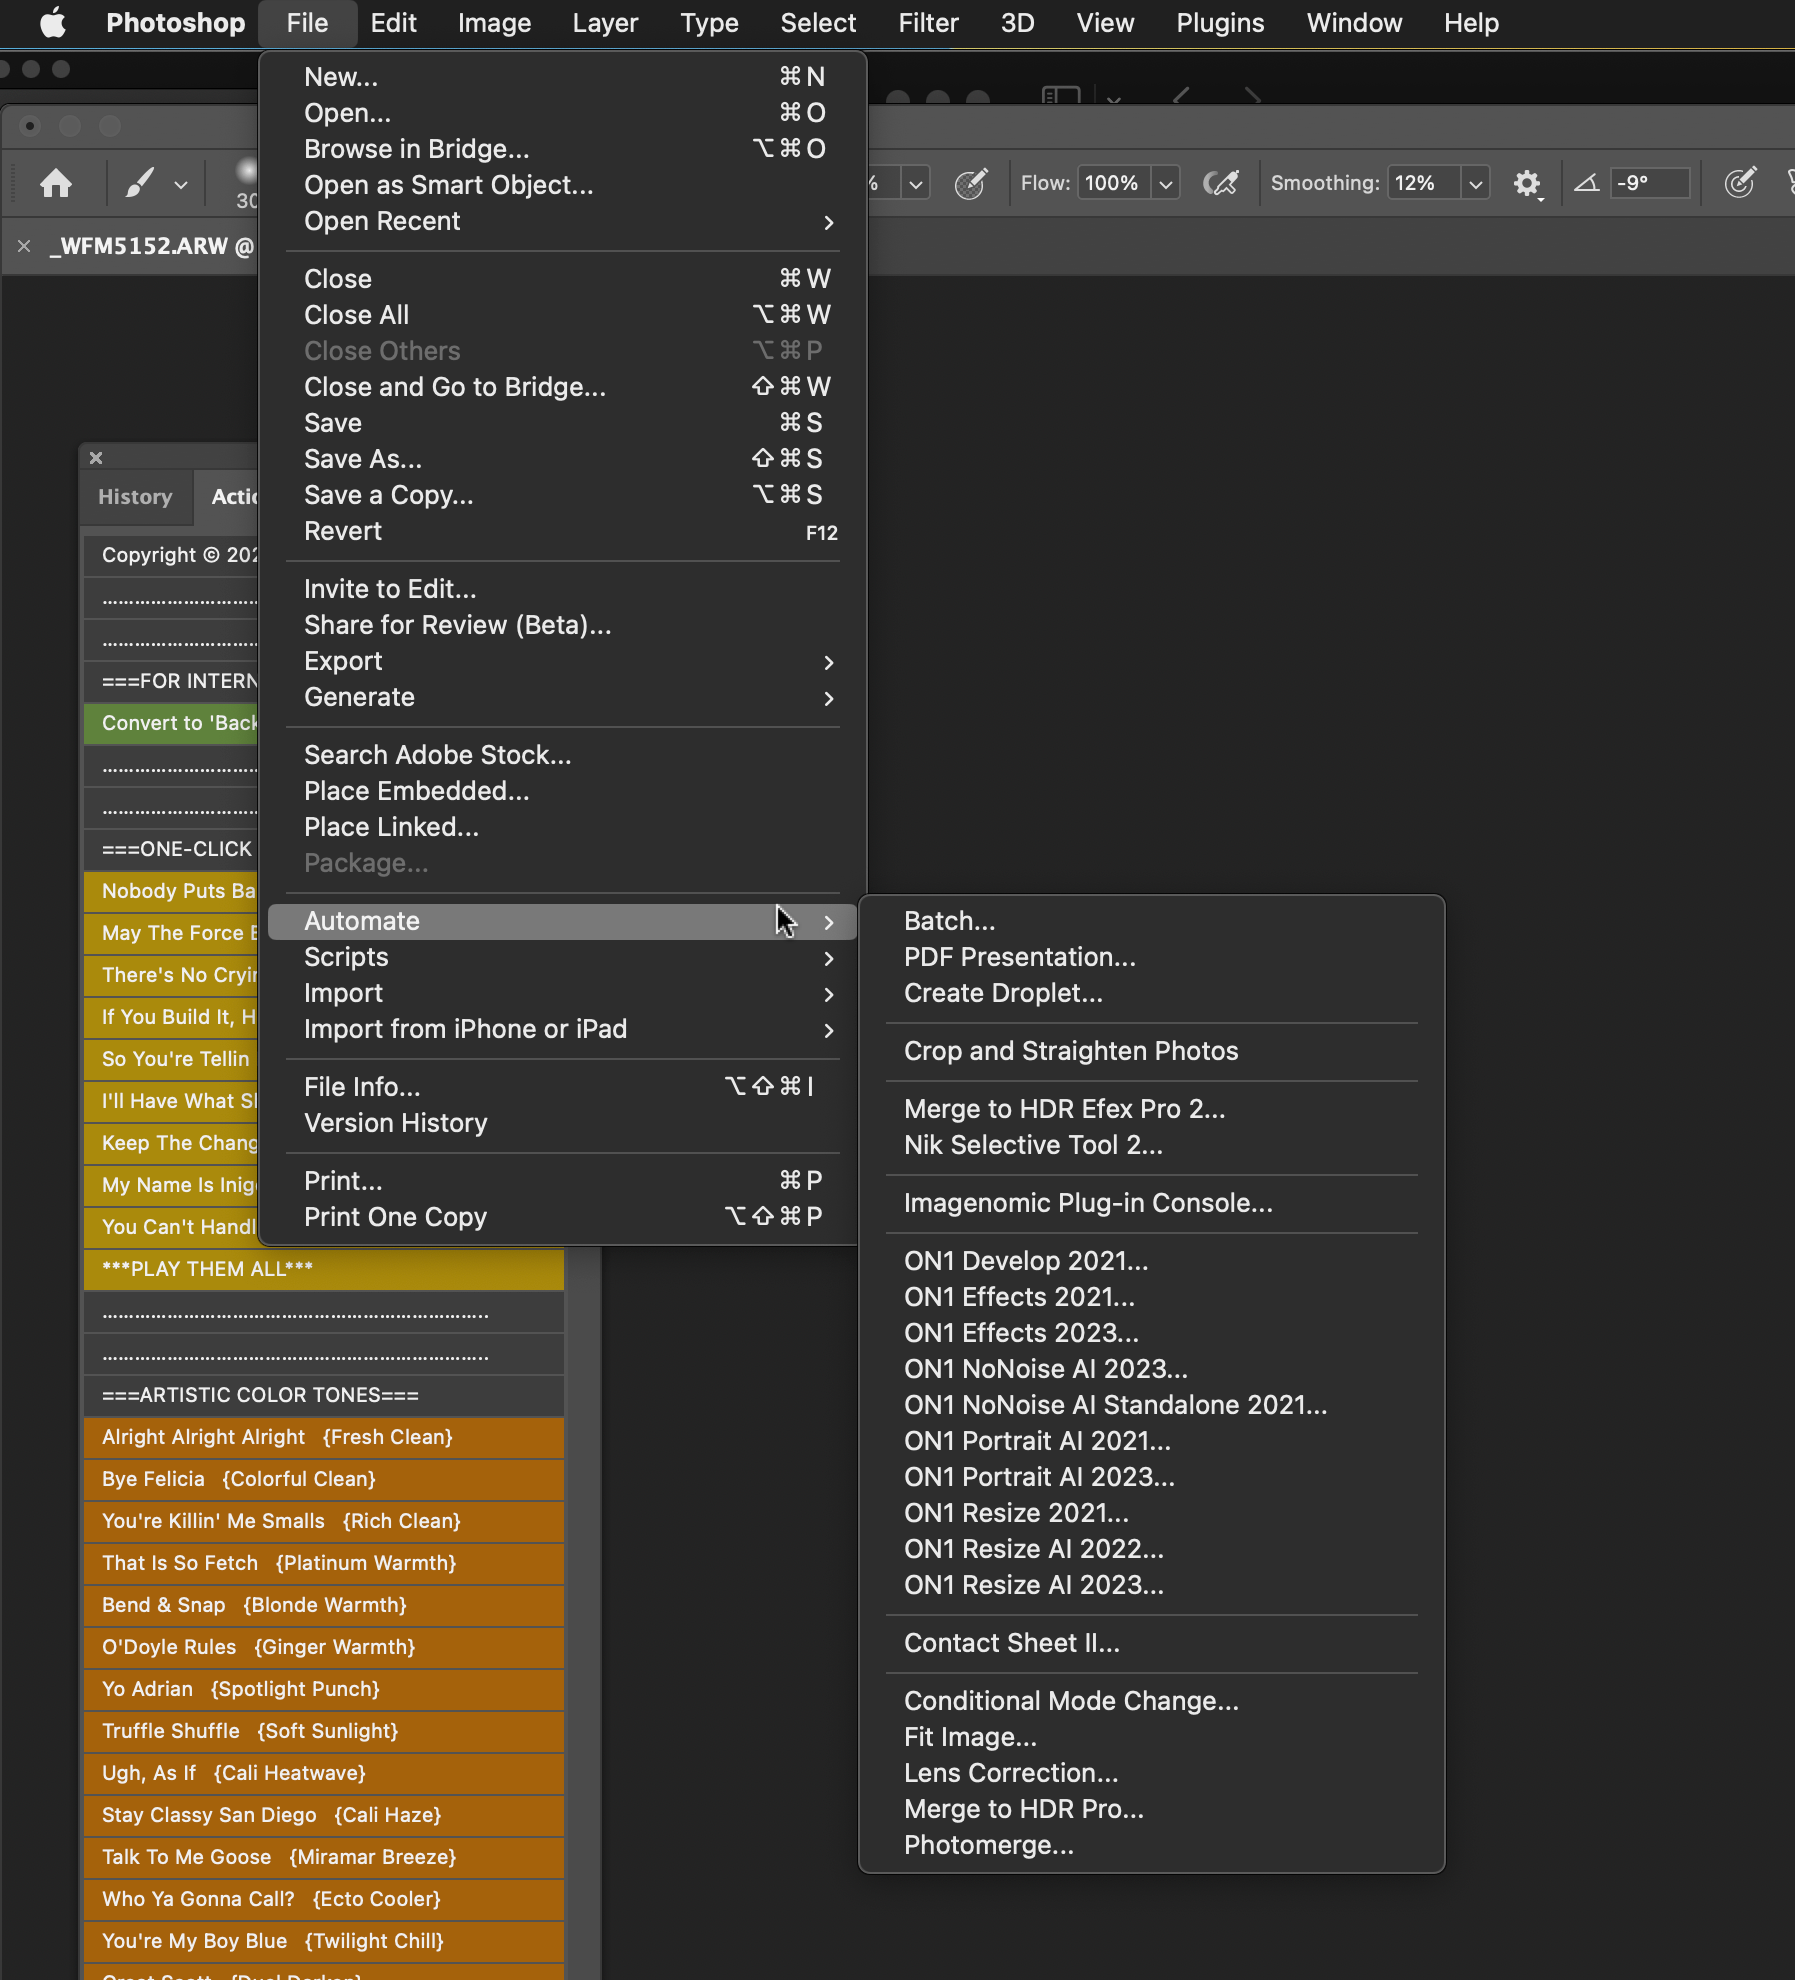Click the X icon above the History tab
Viewport: 1795px width, 1980px height.
point(96,458)
